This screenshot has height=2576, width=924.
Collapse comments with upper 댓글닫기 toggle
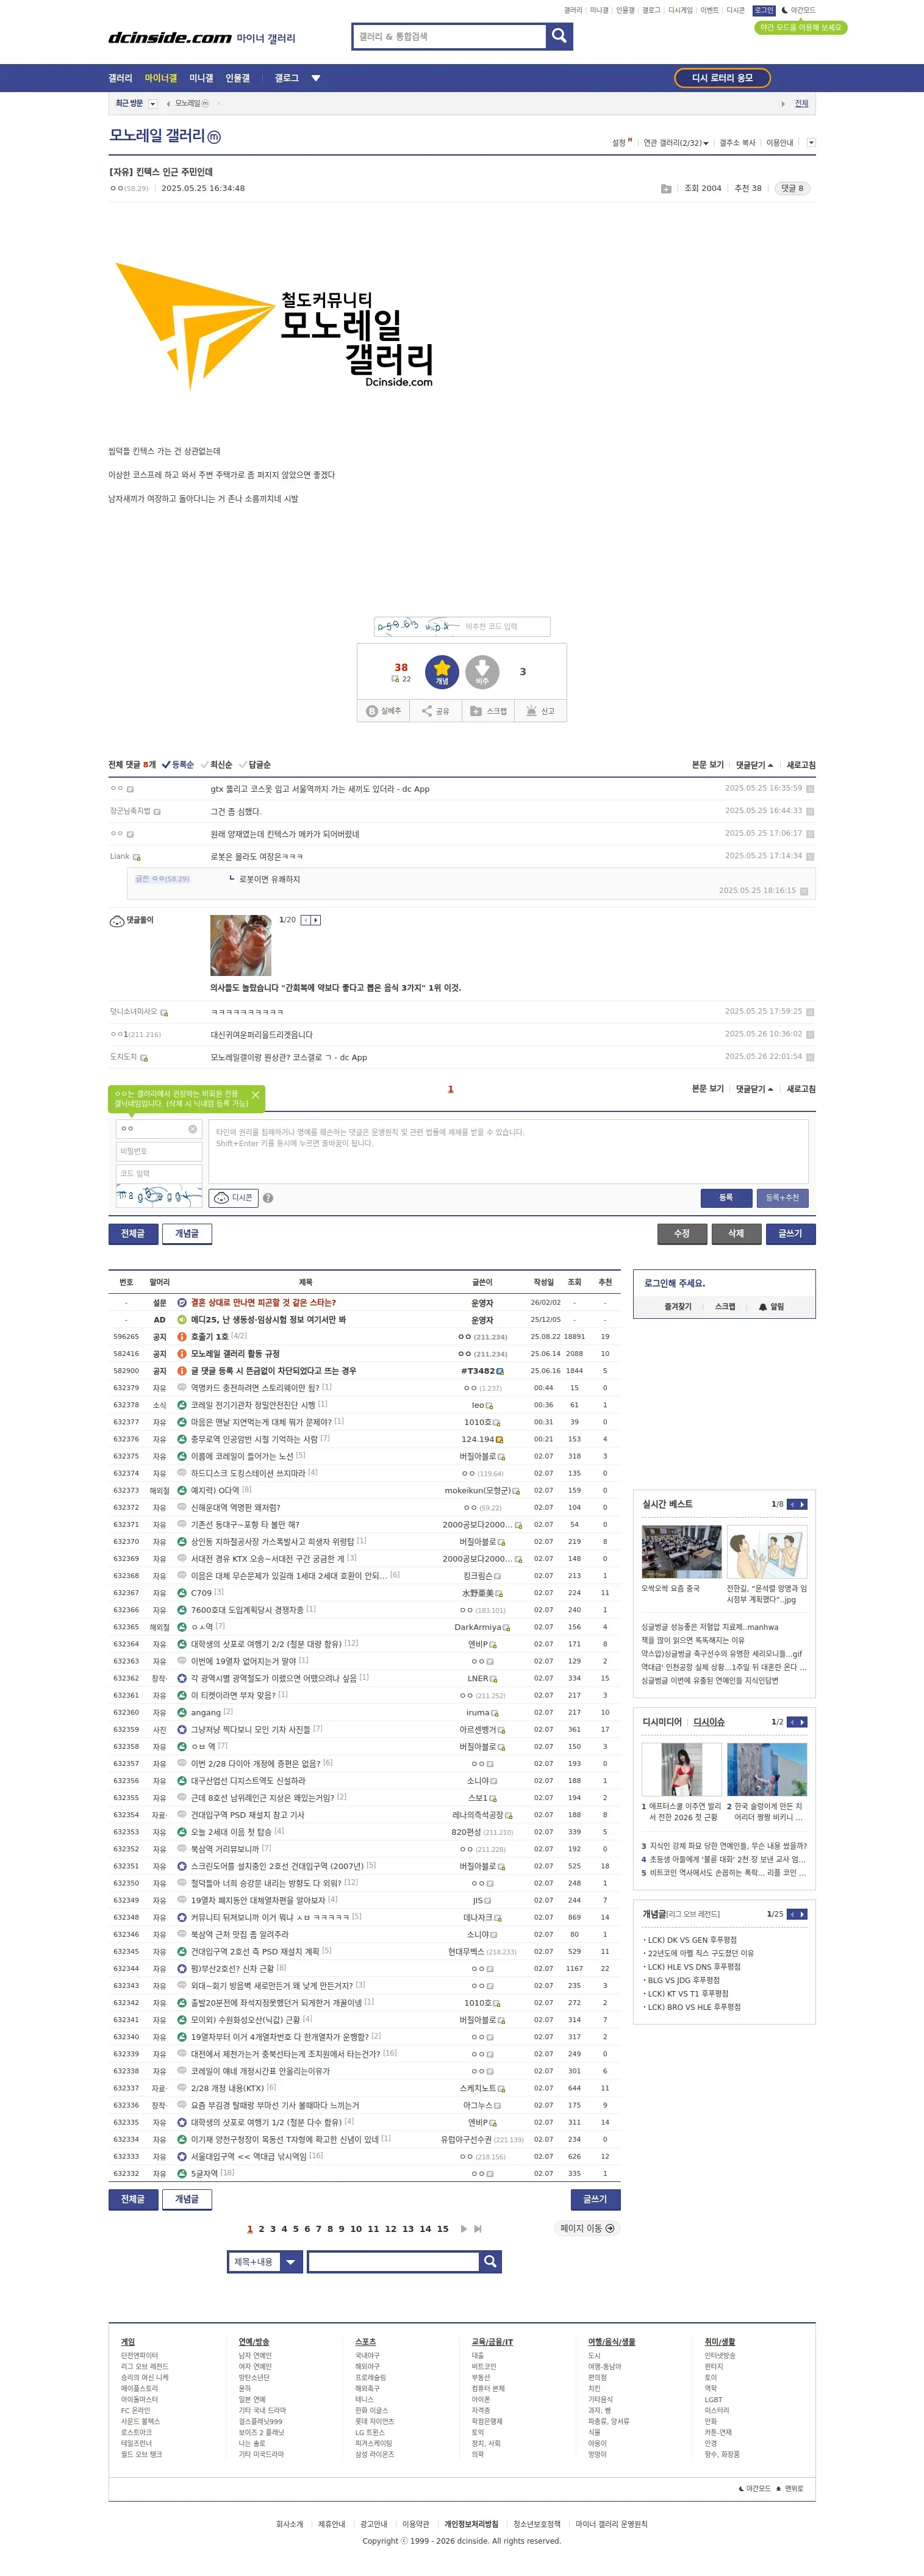tap(754, 765)
